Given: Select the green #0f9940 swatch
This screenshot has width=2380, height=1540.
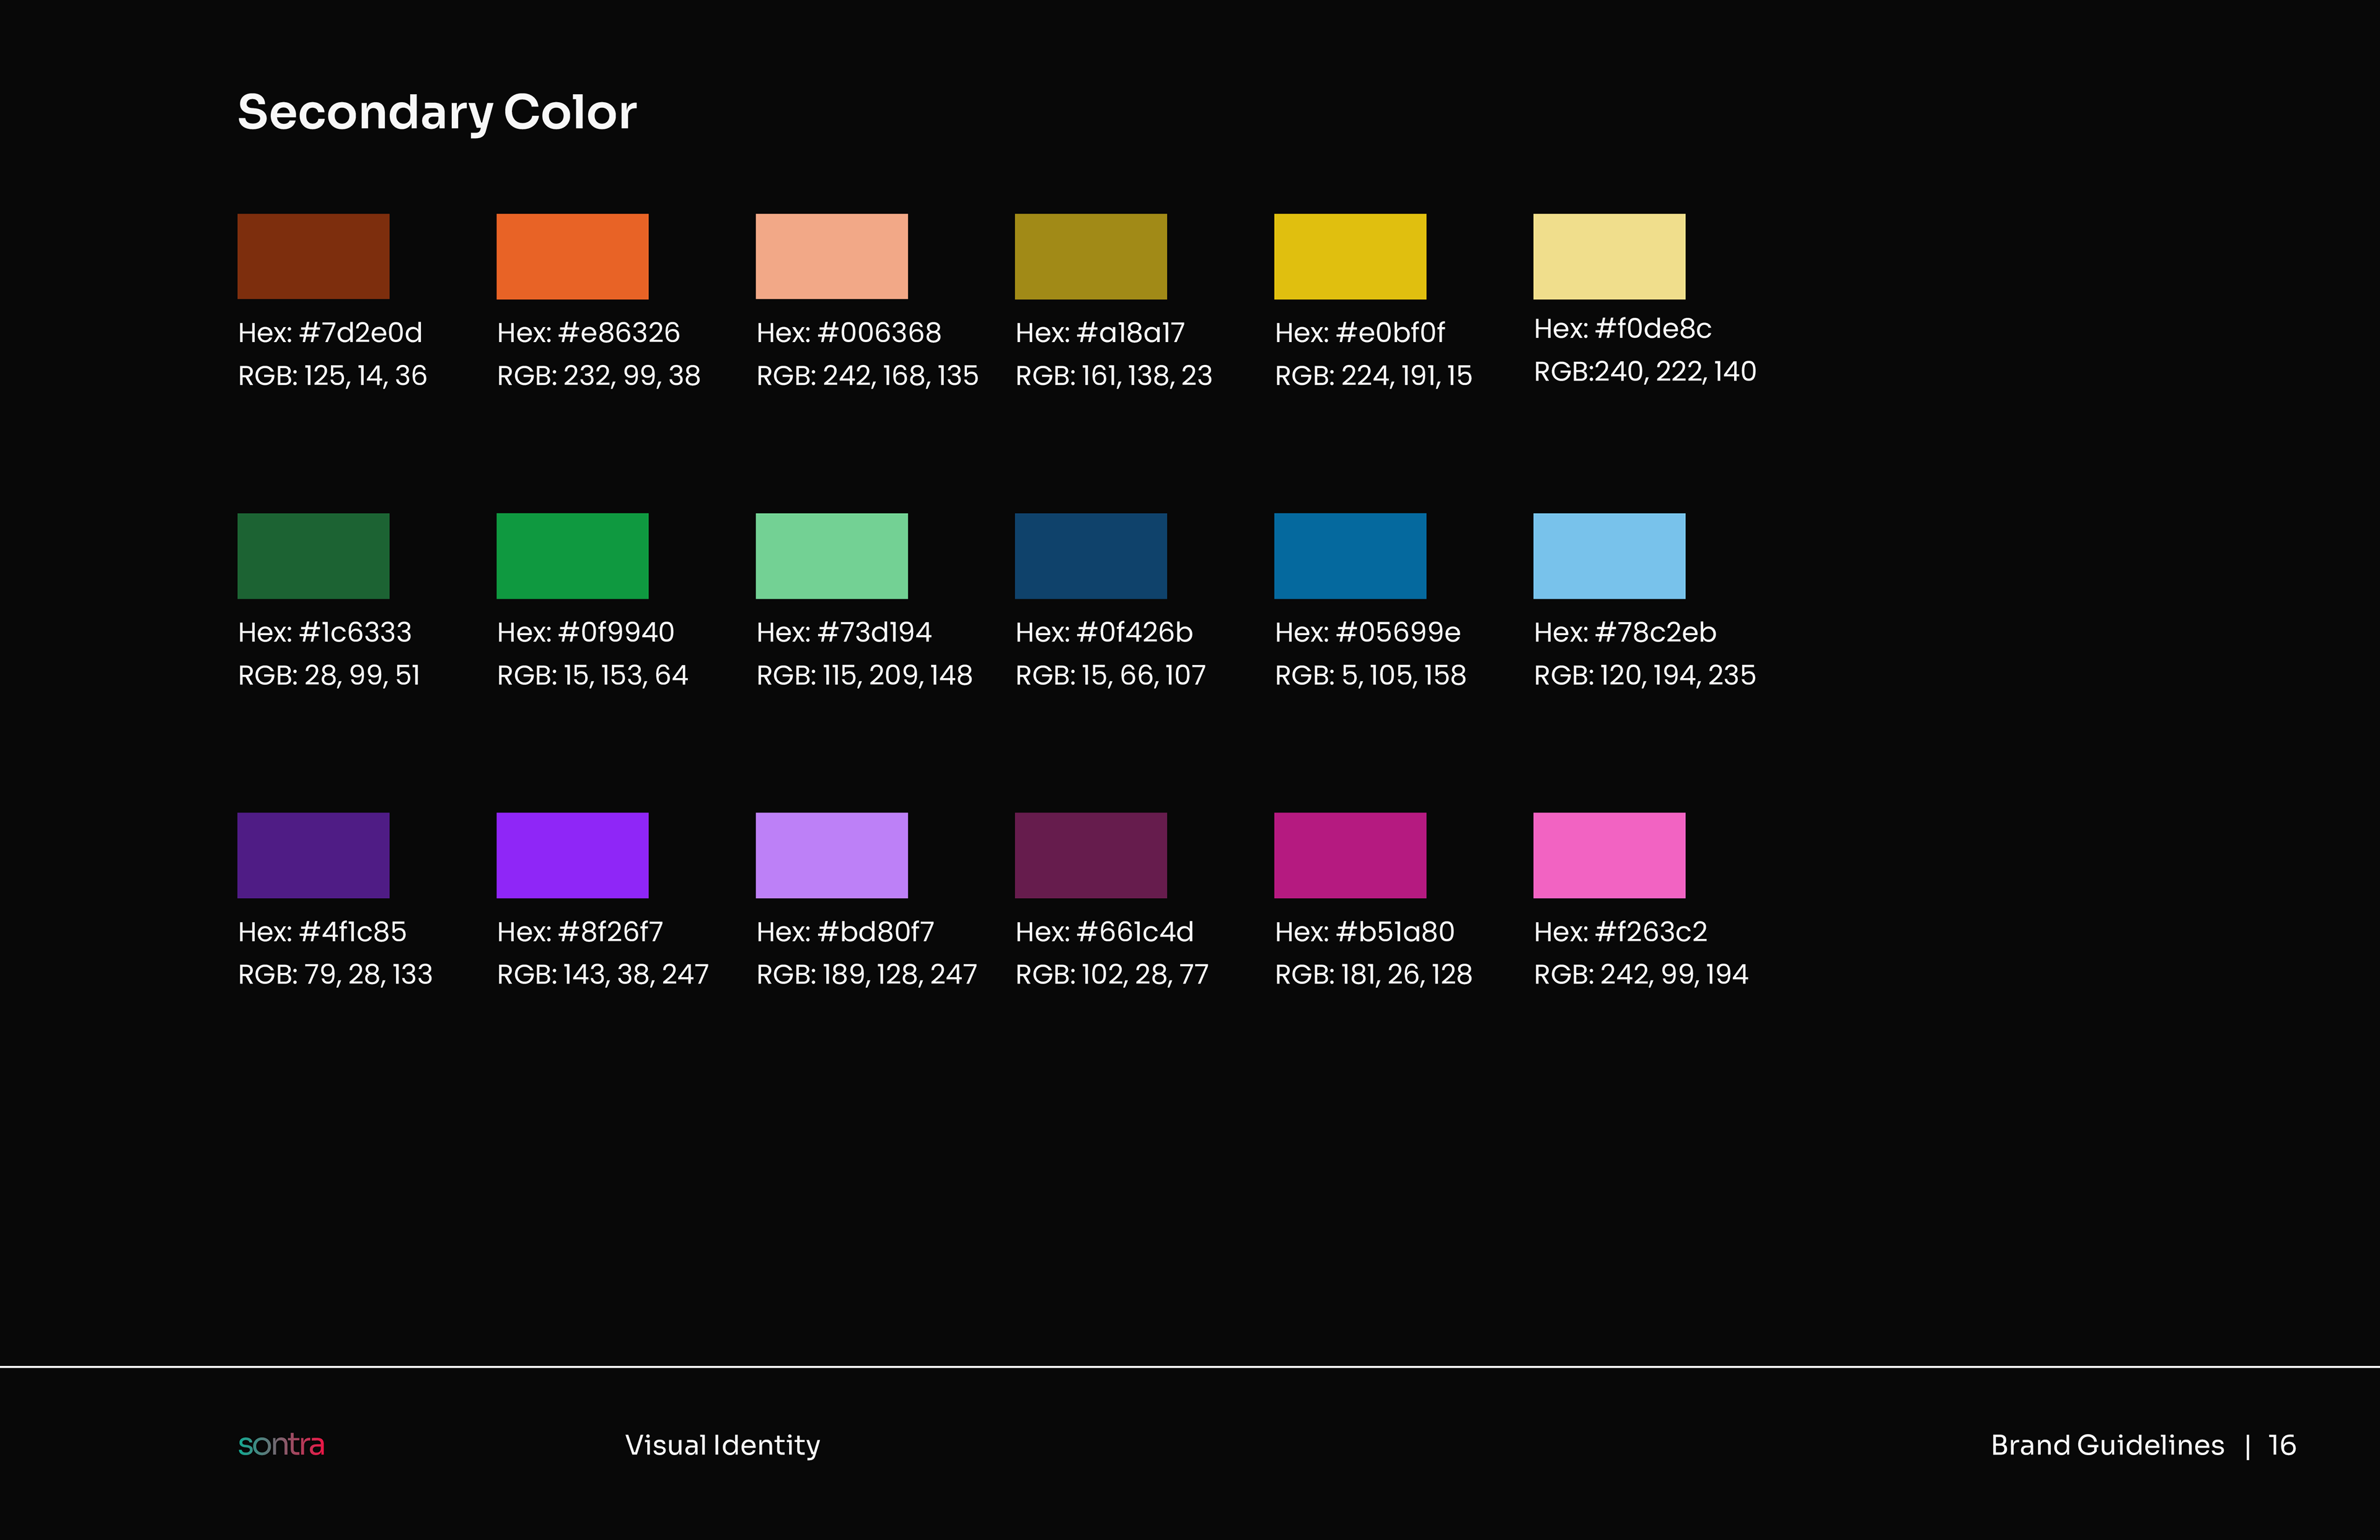Looking at the screenshot, I should point(572,556).
